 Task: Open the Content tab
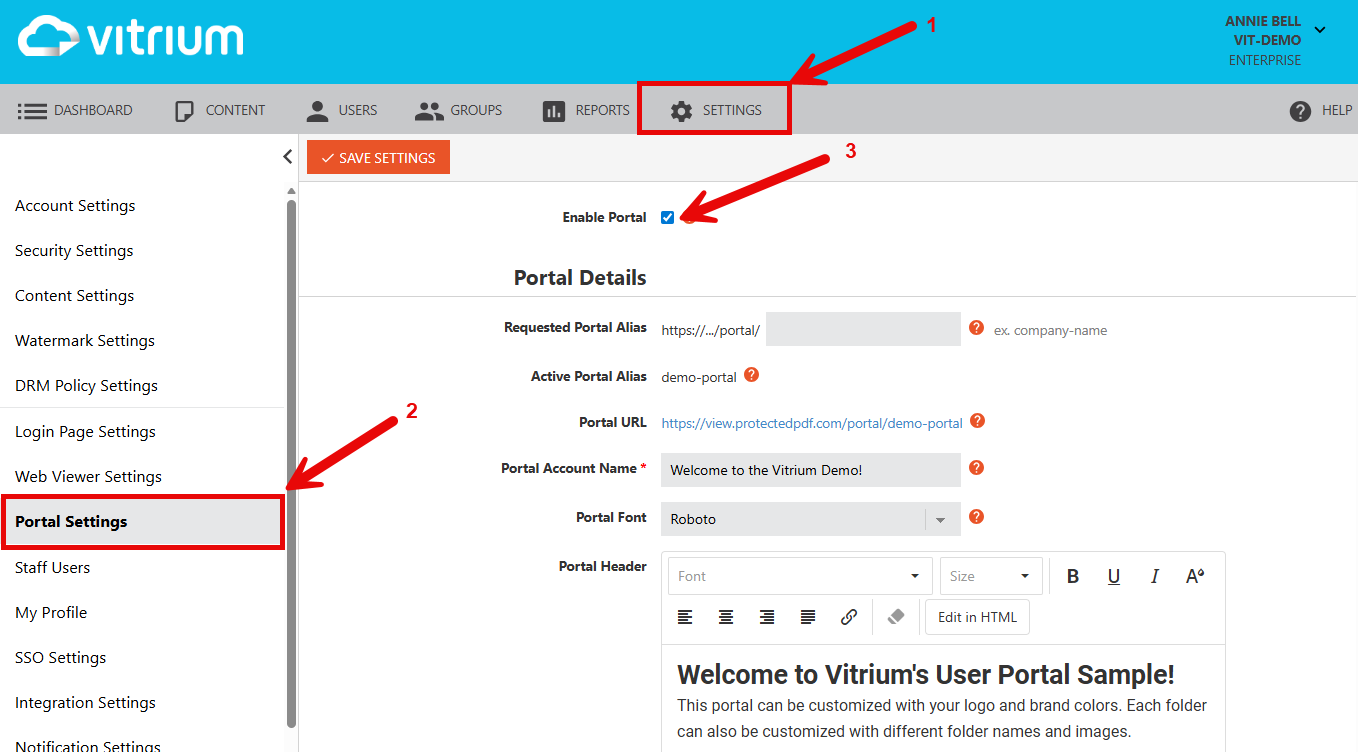pos(220,110)
